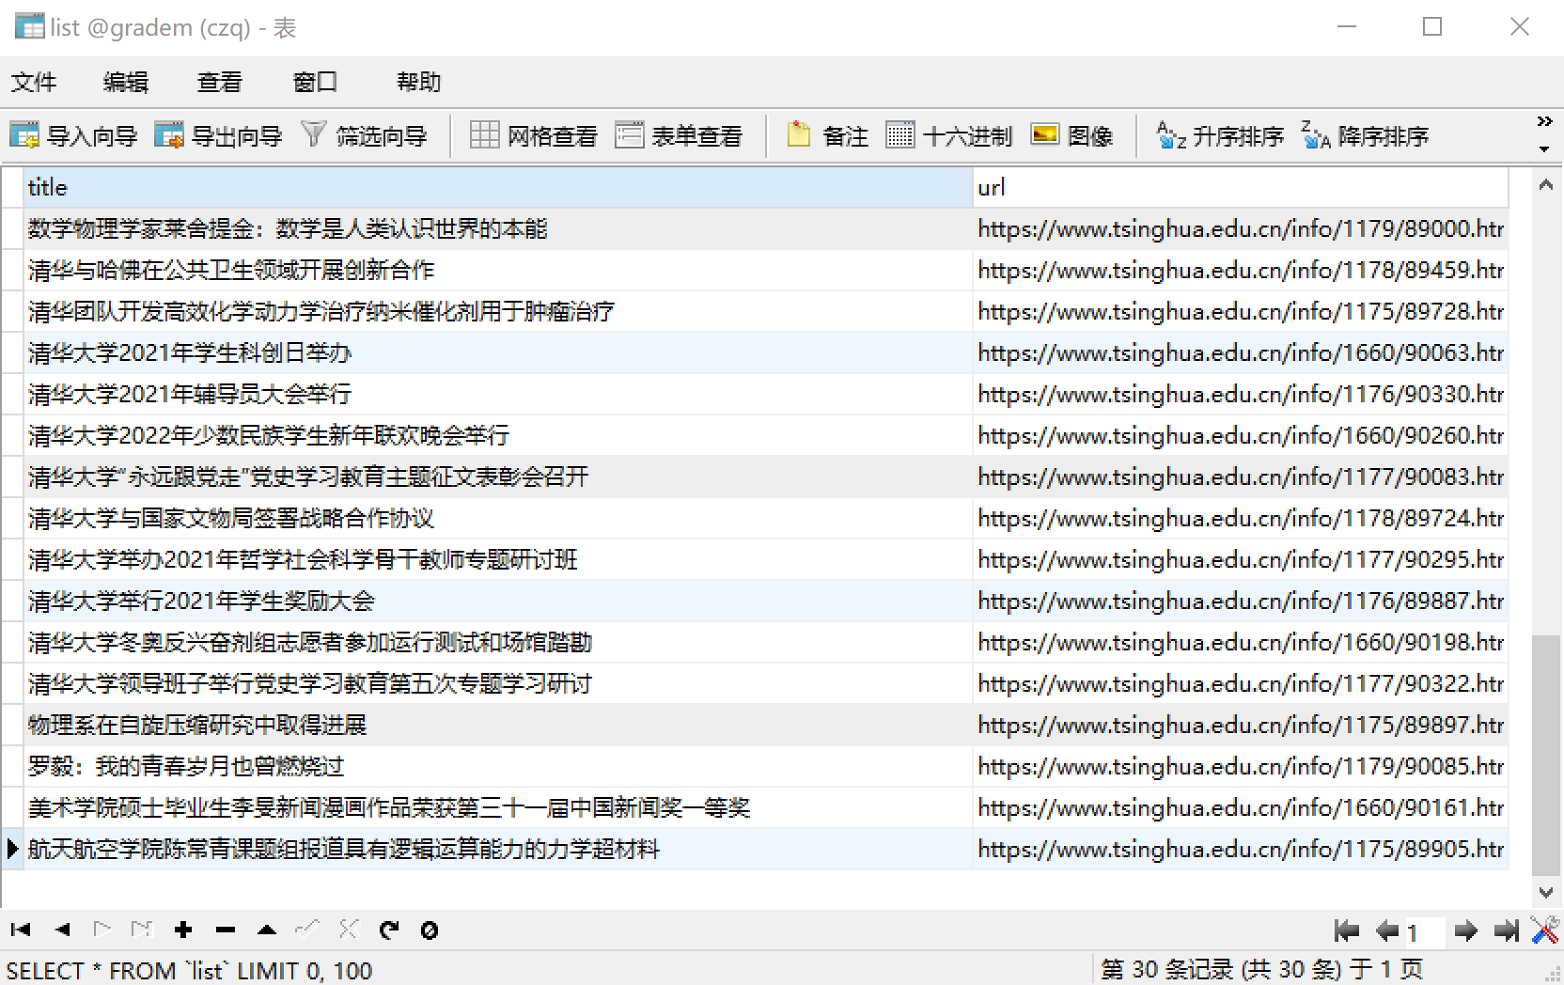Screen dimensions: 1564x985
Task: Sort descending with 降序排序
Action: click(x=1365, y=136)
